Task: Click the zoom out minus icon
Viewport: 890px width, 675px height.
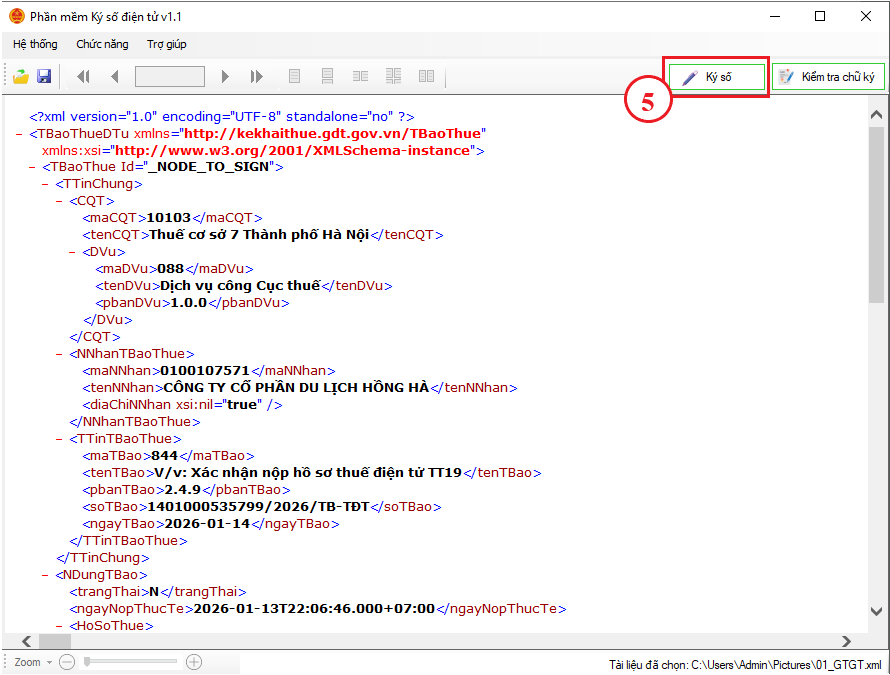Action: tap(67, 662)
